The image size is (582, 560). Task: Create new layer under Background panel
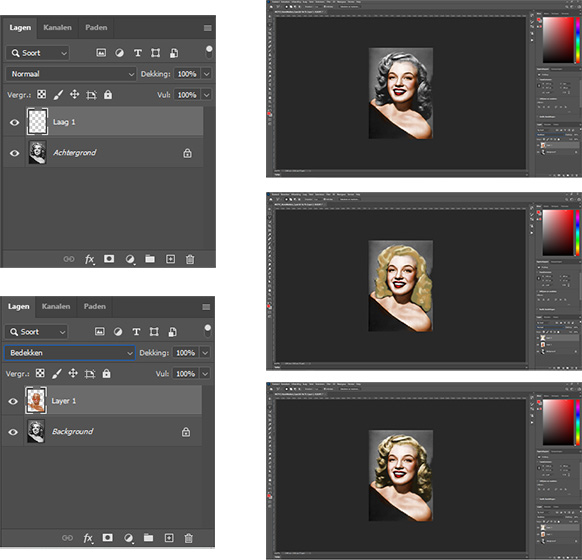tap(169, 538)
